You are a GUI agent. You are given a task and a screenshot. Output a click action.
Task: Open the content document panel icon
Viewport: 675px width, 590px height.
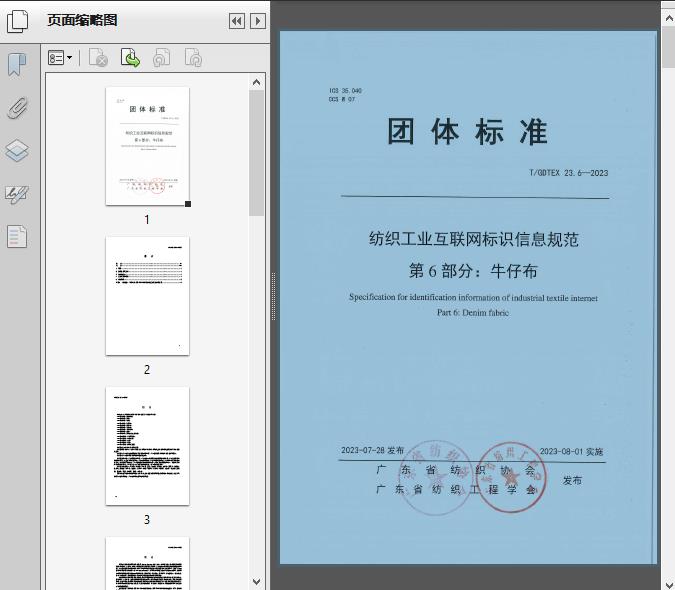[17, 236]
